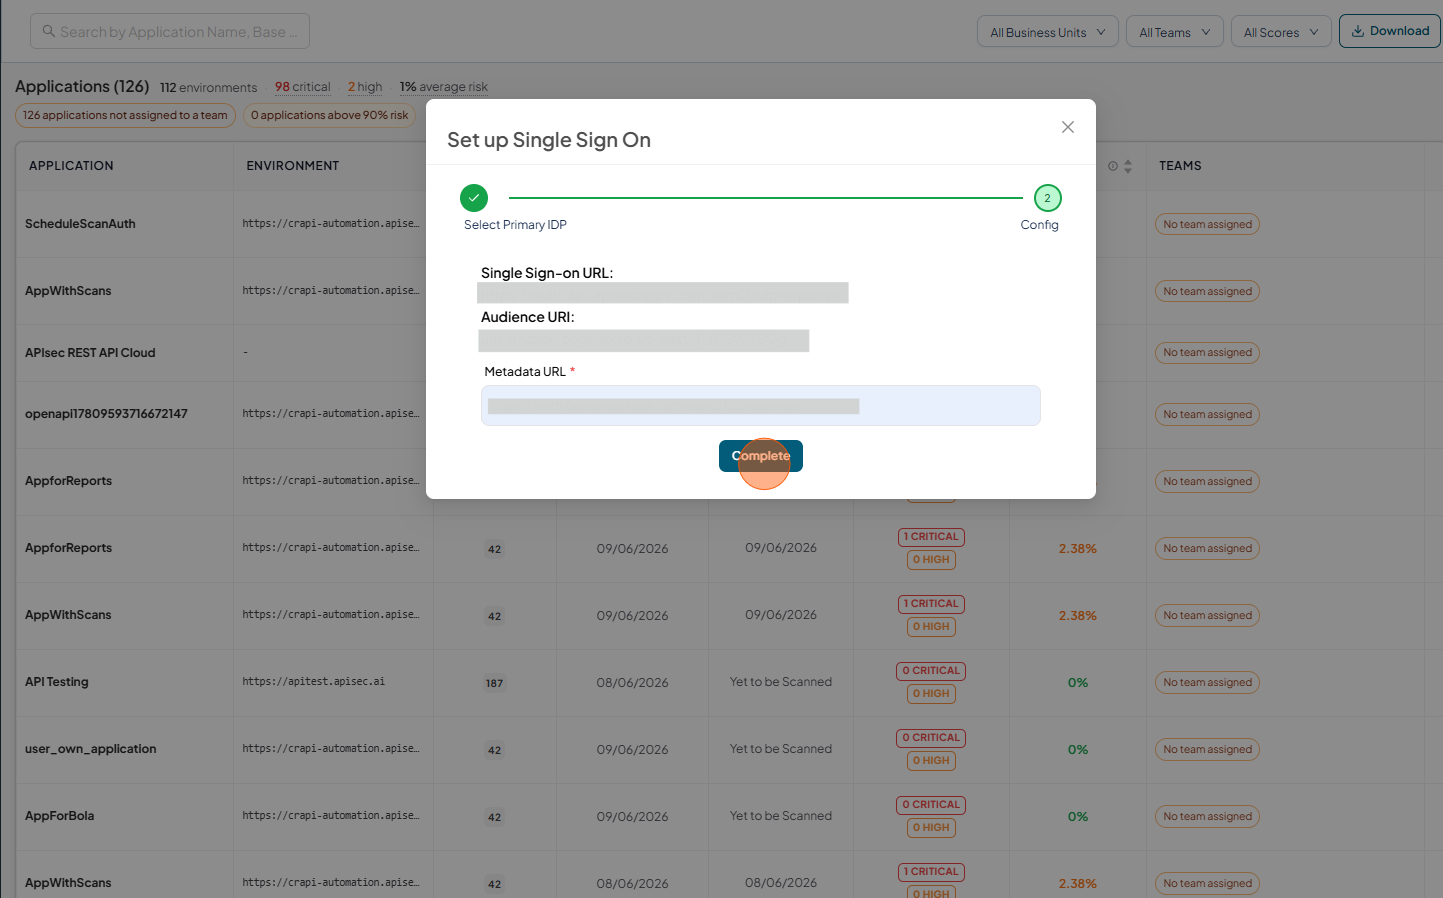
Task: Filter by 126 applications not assigned to a team
Action: click(x=125, y=115)
